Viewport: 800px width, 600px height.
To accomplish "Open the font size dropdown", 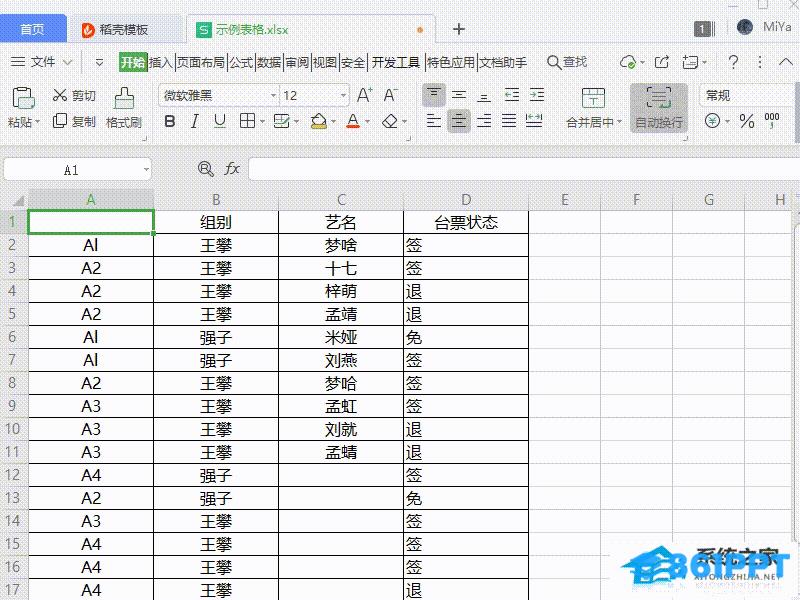I will tap(343, 95).
